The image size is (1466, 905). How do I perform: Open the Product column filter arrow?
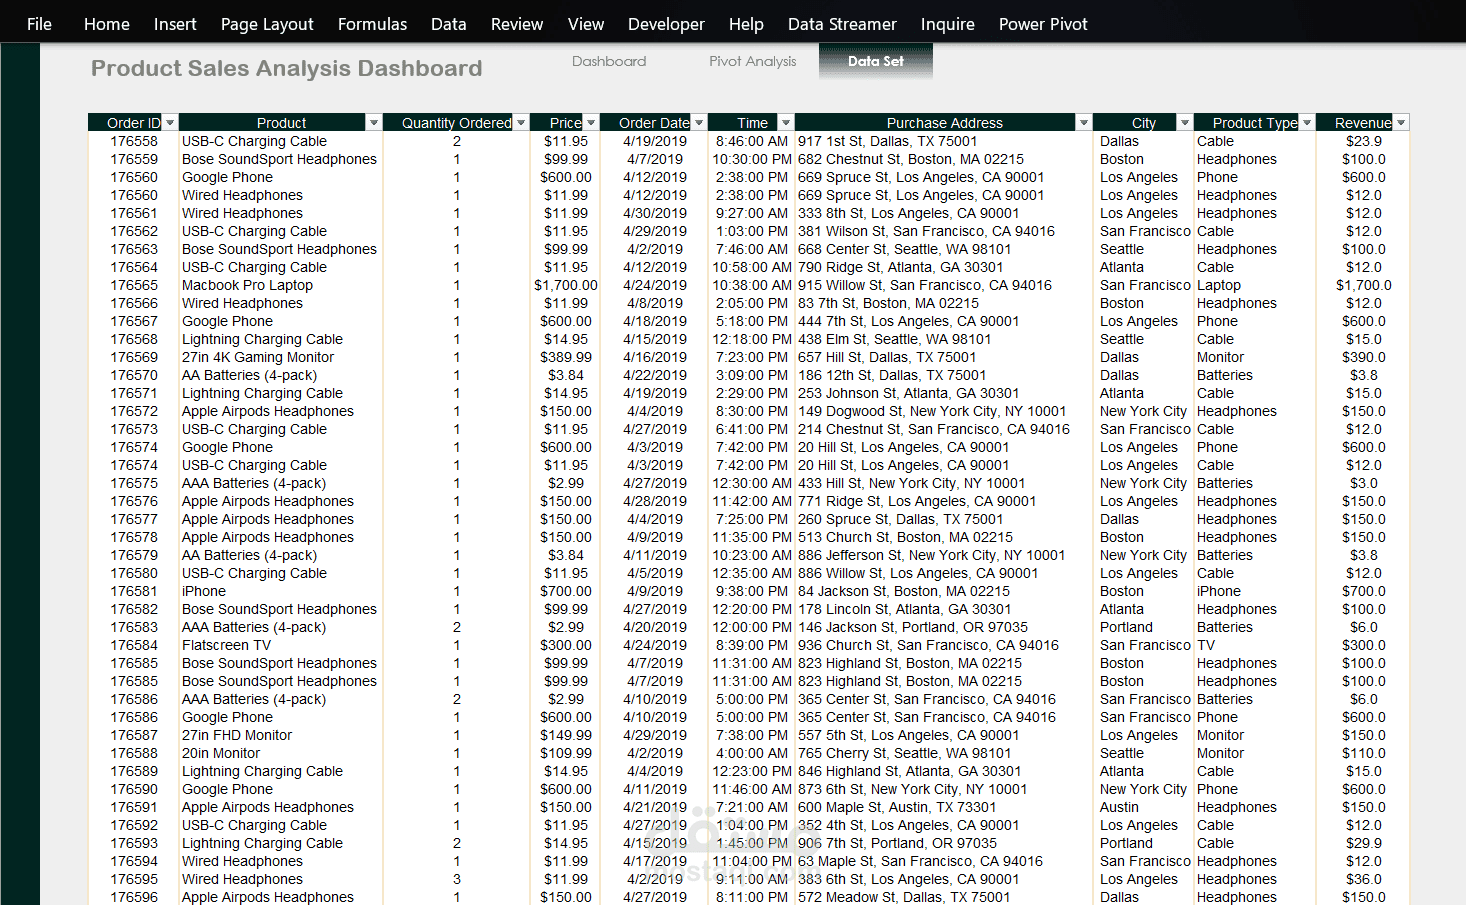coord(374,123)
